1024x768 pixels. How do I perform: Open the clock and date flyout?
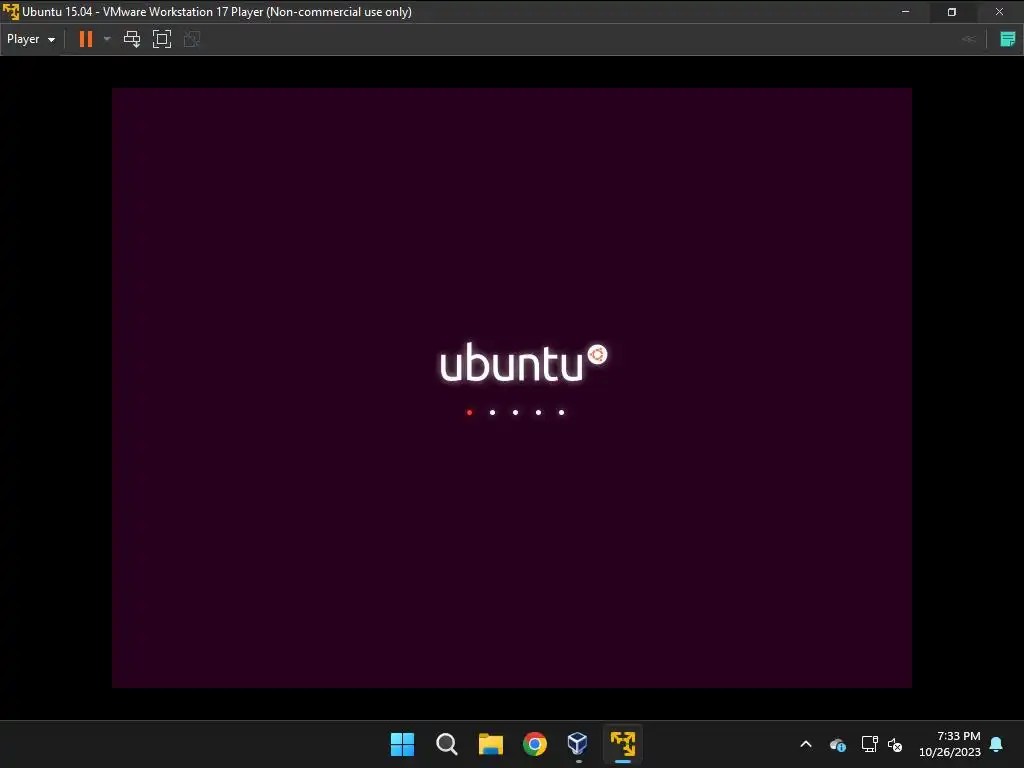pyautogui.click(x=950, y=744)
